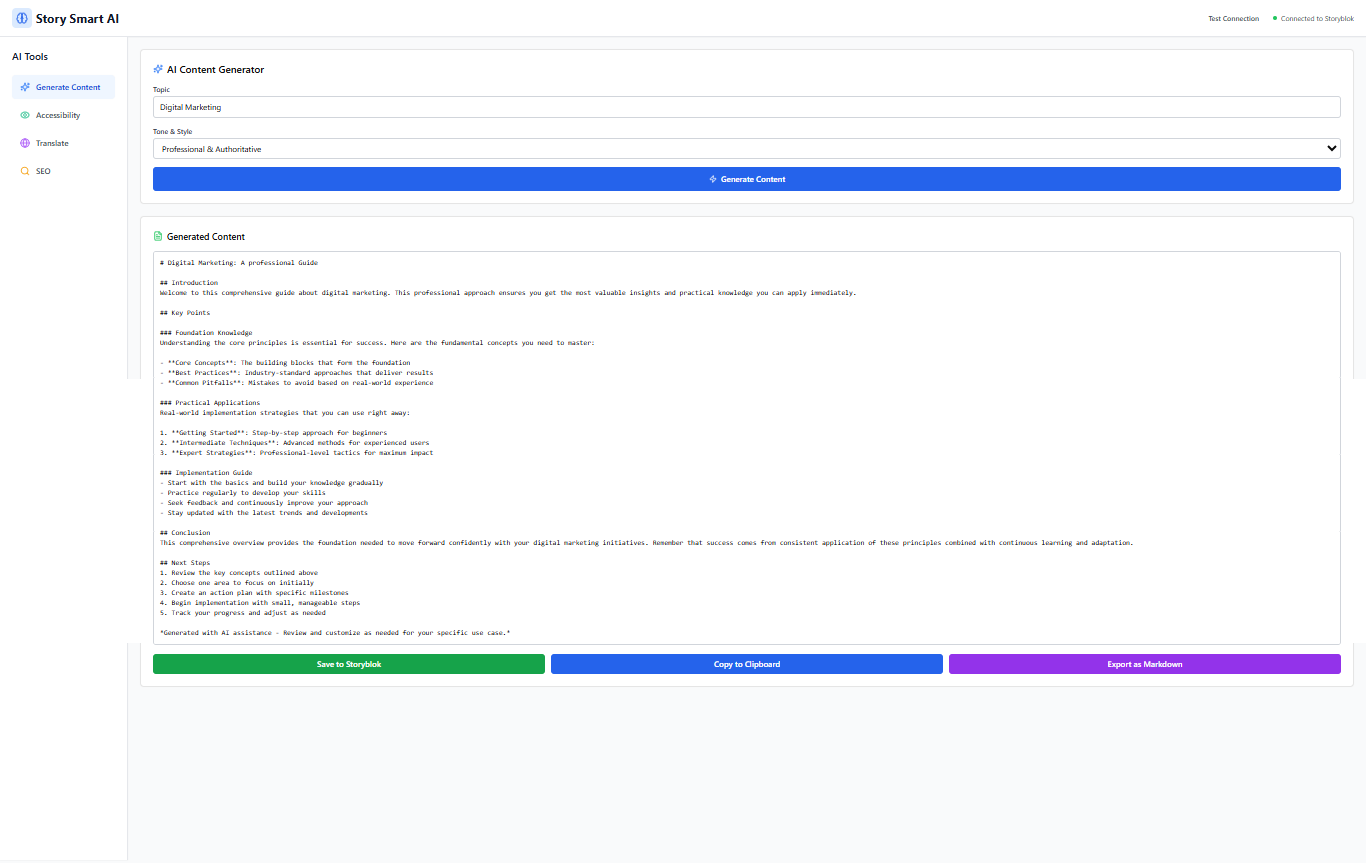Click the '**Intermediate Techniques**' numbered line
1366x863 pixels.
[x=295, y=443]
